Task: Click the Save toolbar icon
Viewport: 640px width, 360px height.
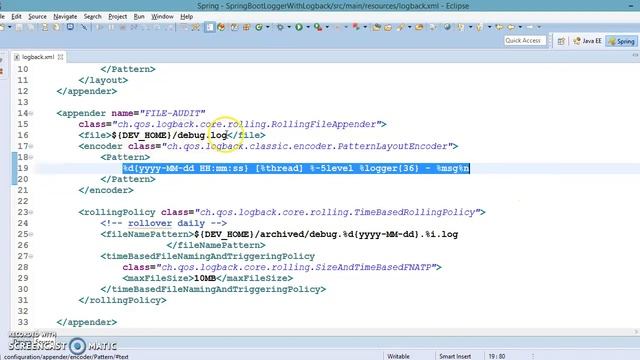Action: (x=19, y=27)
